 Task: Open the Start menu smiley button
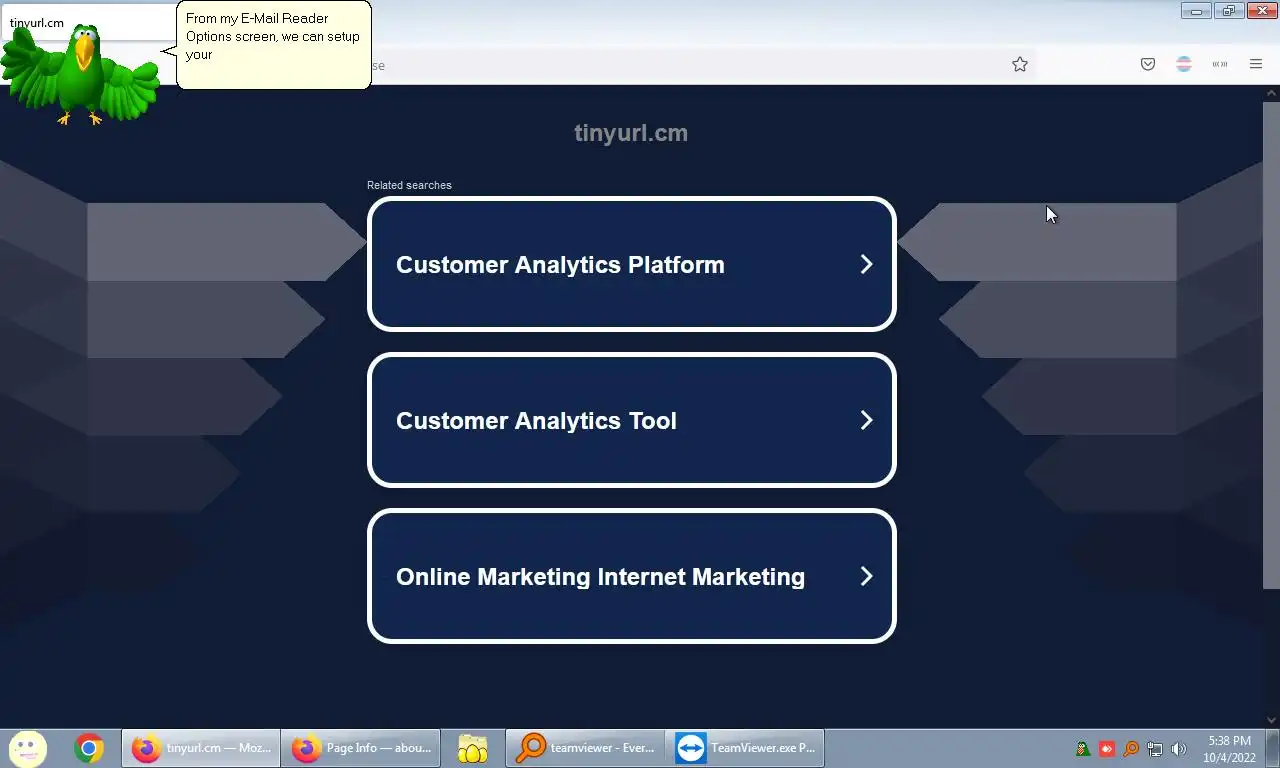[x=27, y=748]
